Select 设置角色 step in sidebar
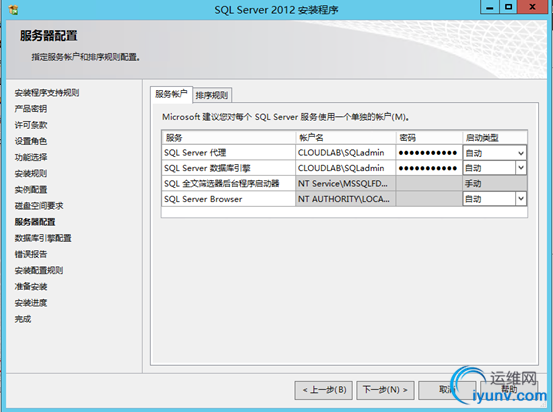The height and width of the screenshot is (412, 553). click(x=31, y=141)
